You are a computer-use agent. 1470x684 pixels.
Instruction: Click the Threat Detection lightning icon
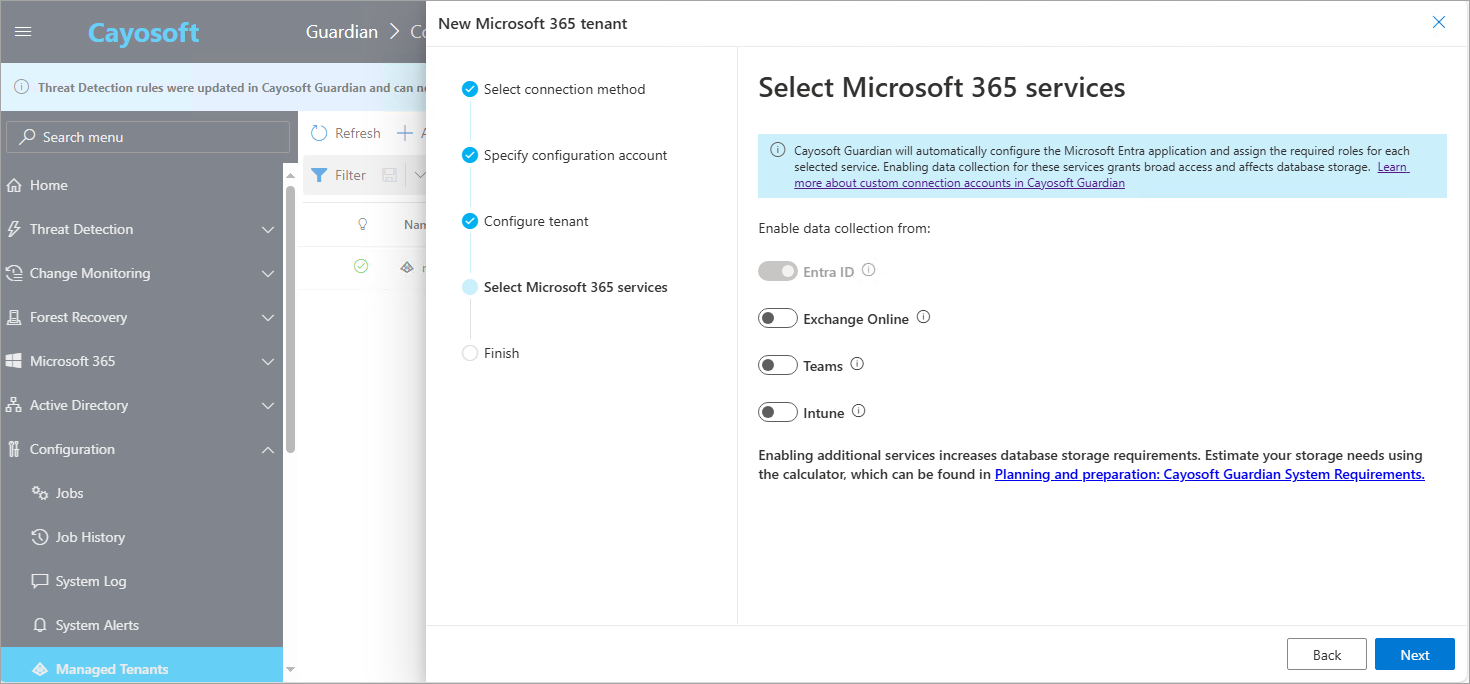tap(14, 229)
